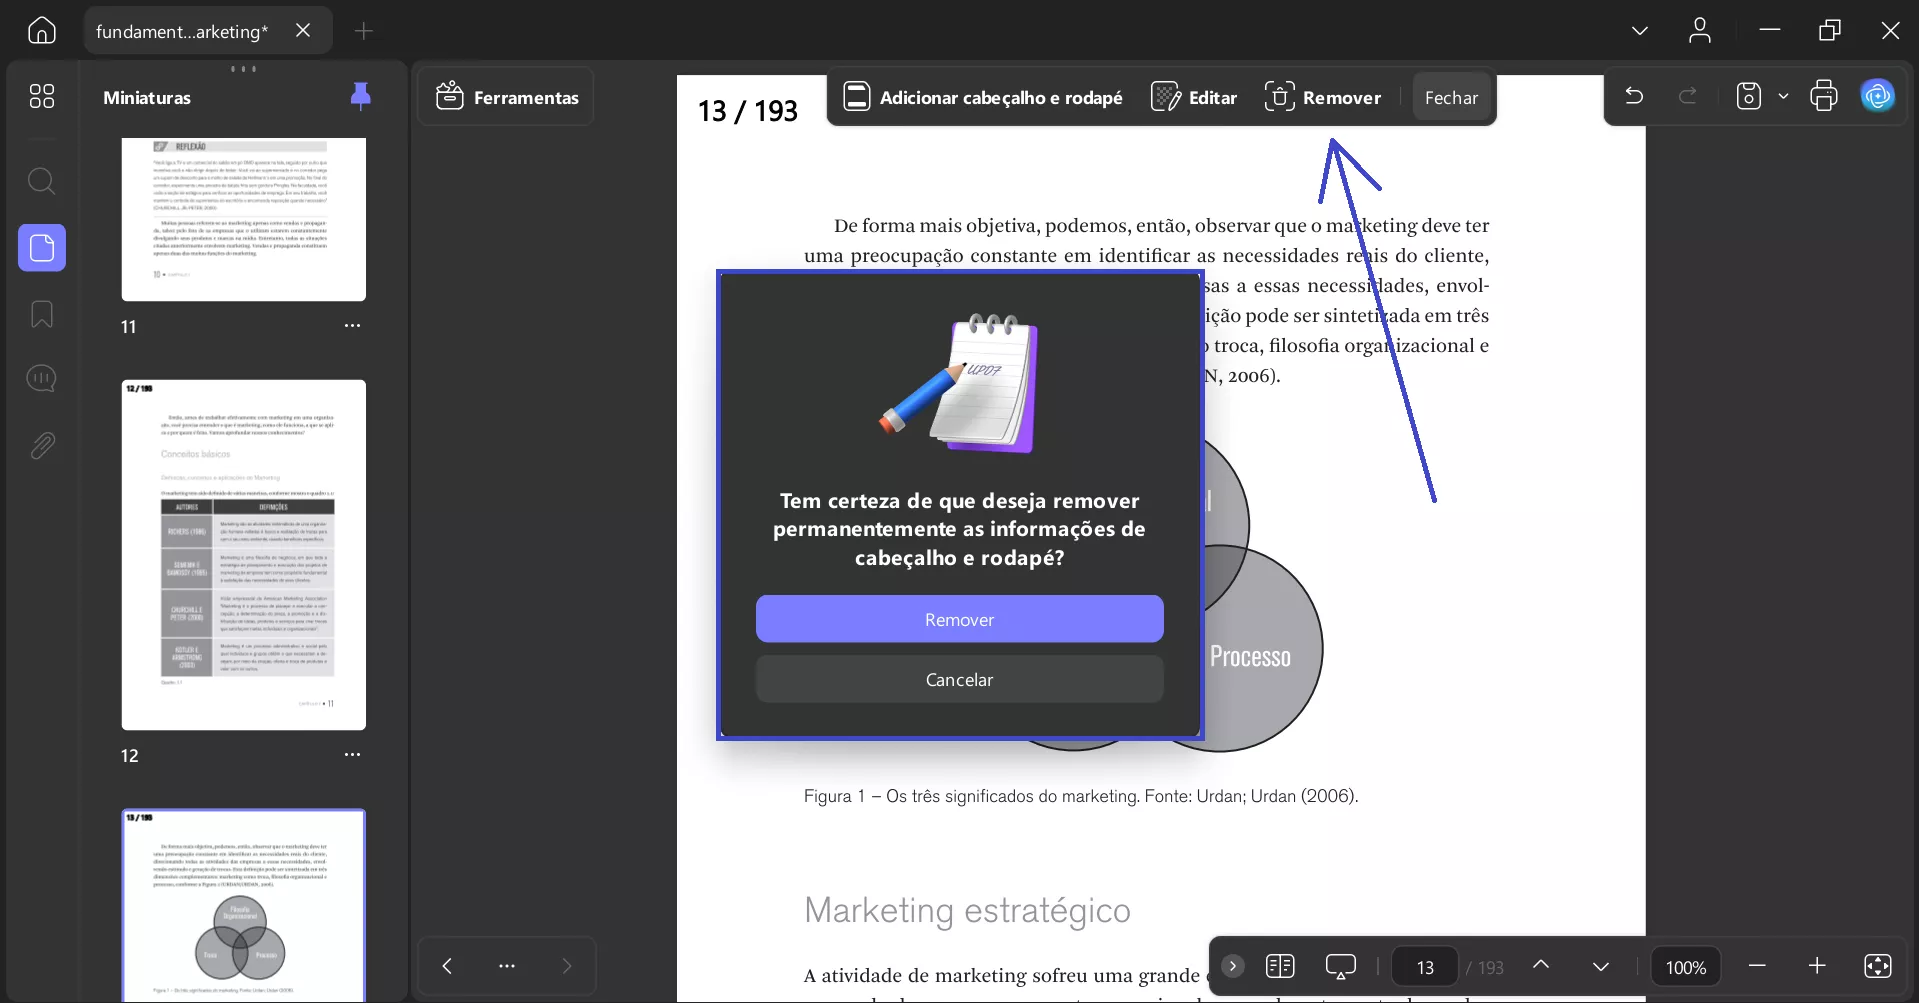
Task: Zoom in with the plus button
Action: tap(1817, 965)
